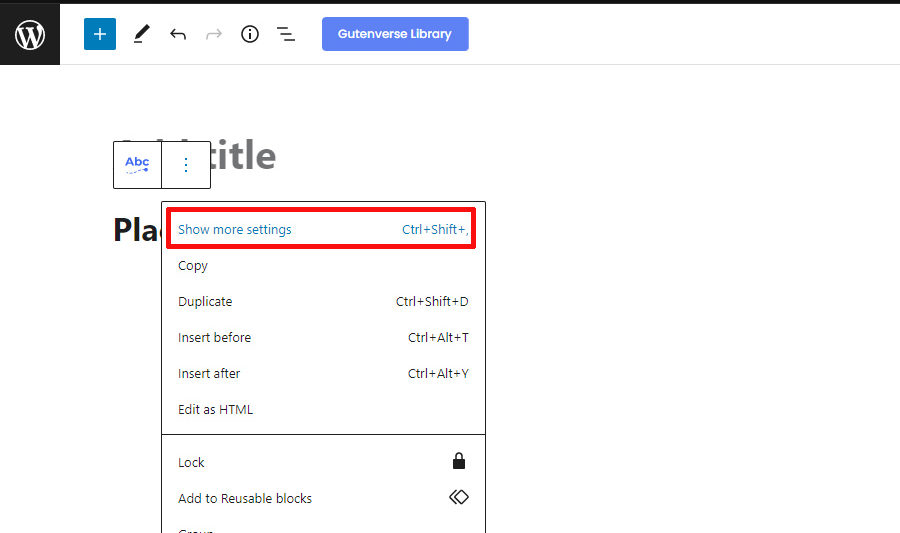900x533 pixels.
Task: Select the Edit pencil tool
Action: (141, 34)
